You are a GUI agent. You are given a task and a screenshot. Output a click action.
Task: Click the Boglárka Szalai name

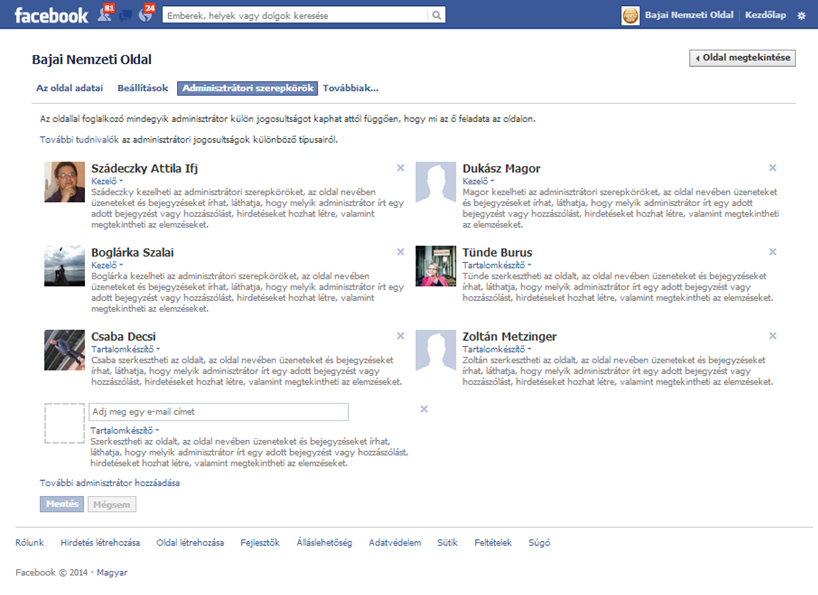pyautogui.click(x=133, y=252)
